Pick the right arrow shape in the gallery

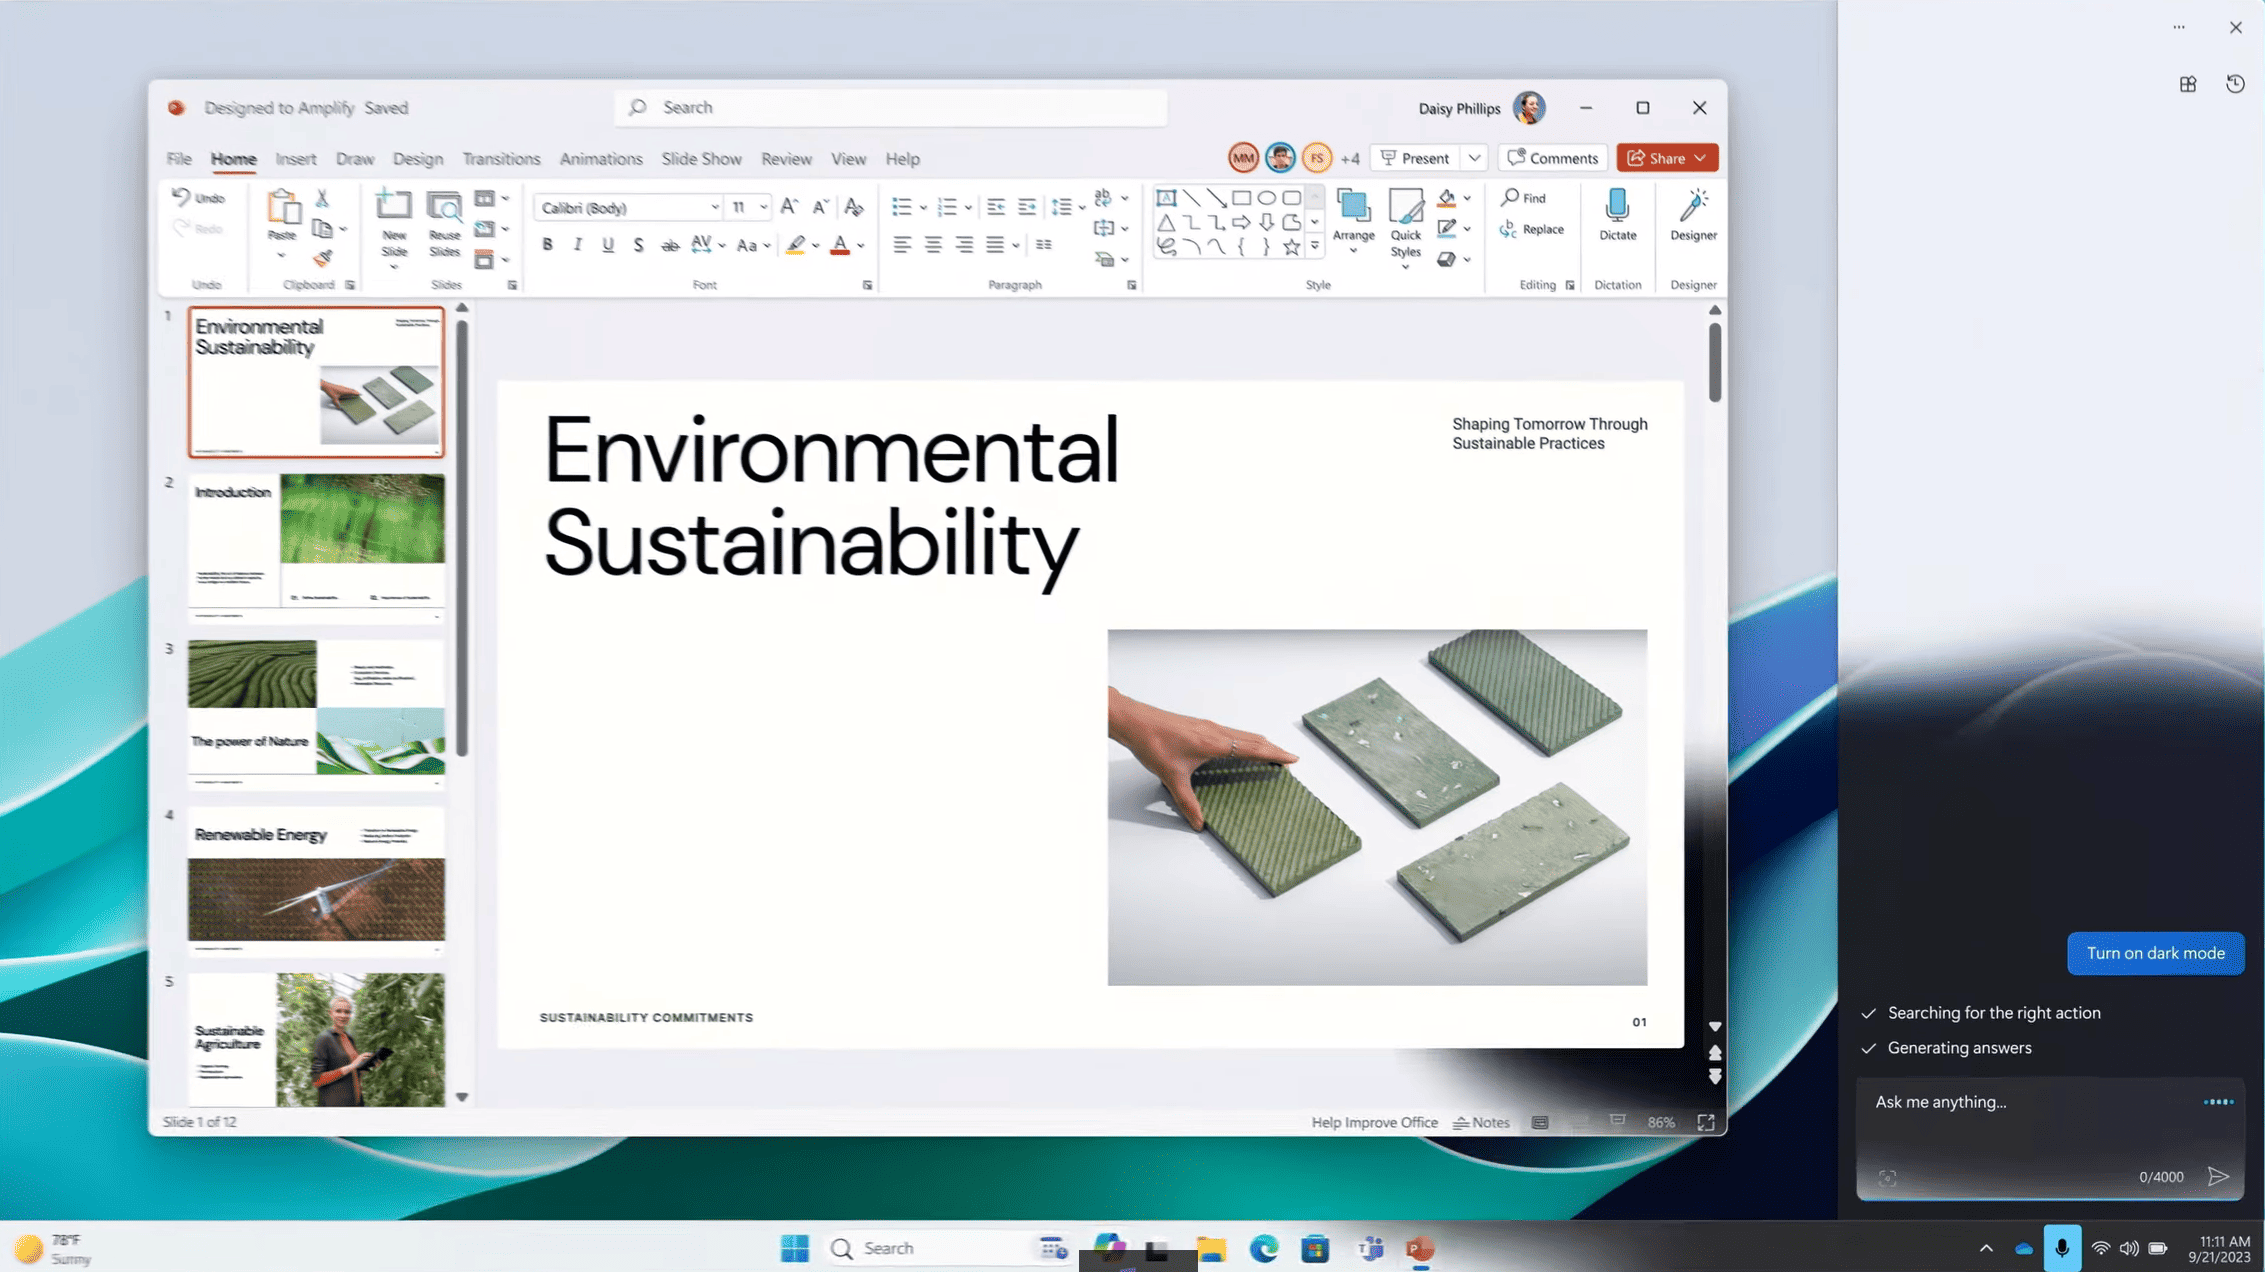[1241, 222]
